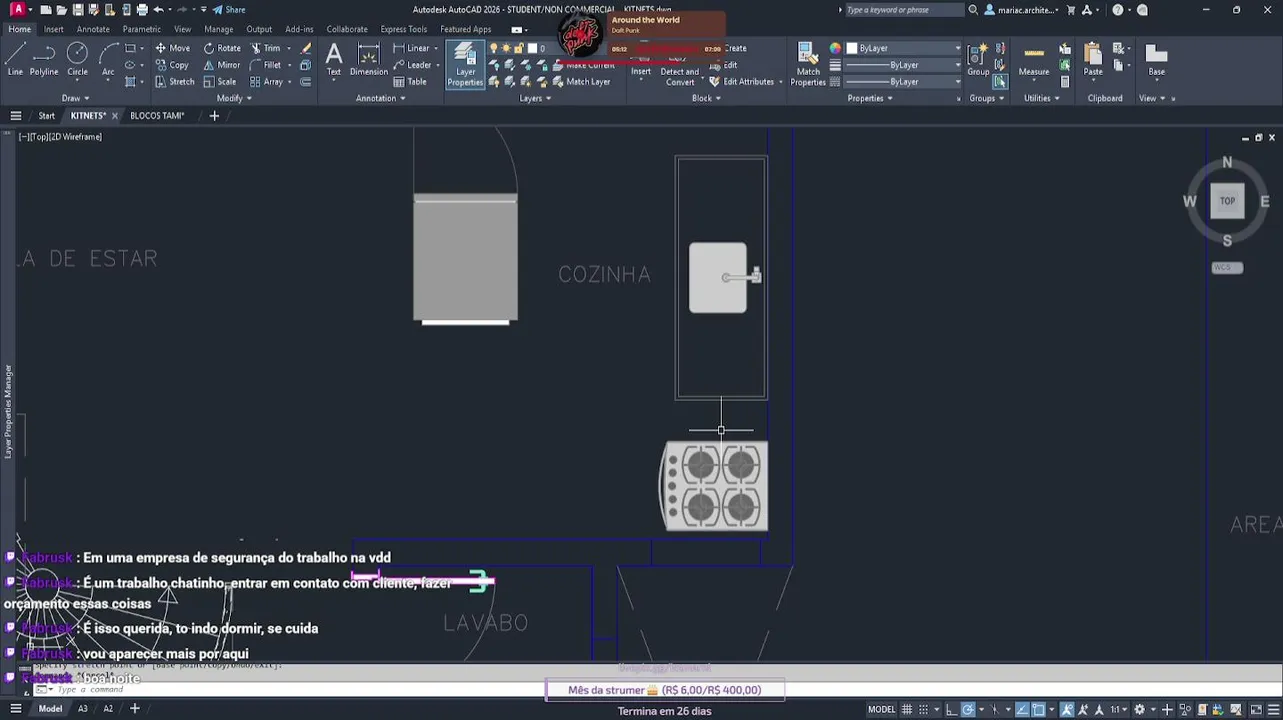Click the MODEL space button
Viewport: 1283px width, 720px height.
pos(881,710)
